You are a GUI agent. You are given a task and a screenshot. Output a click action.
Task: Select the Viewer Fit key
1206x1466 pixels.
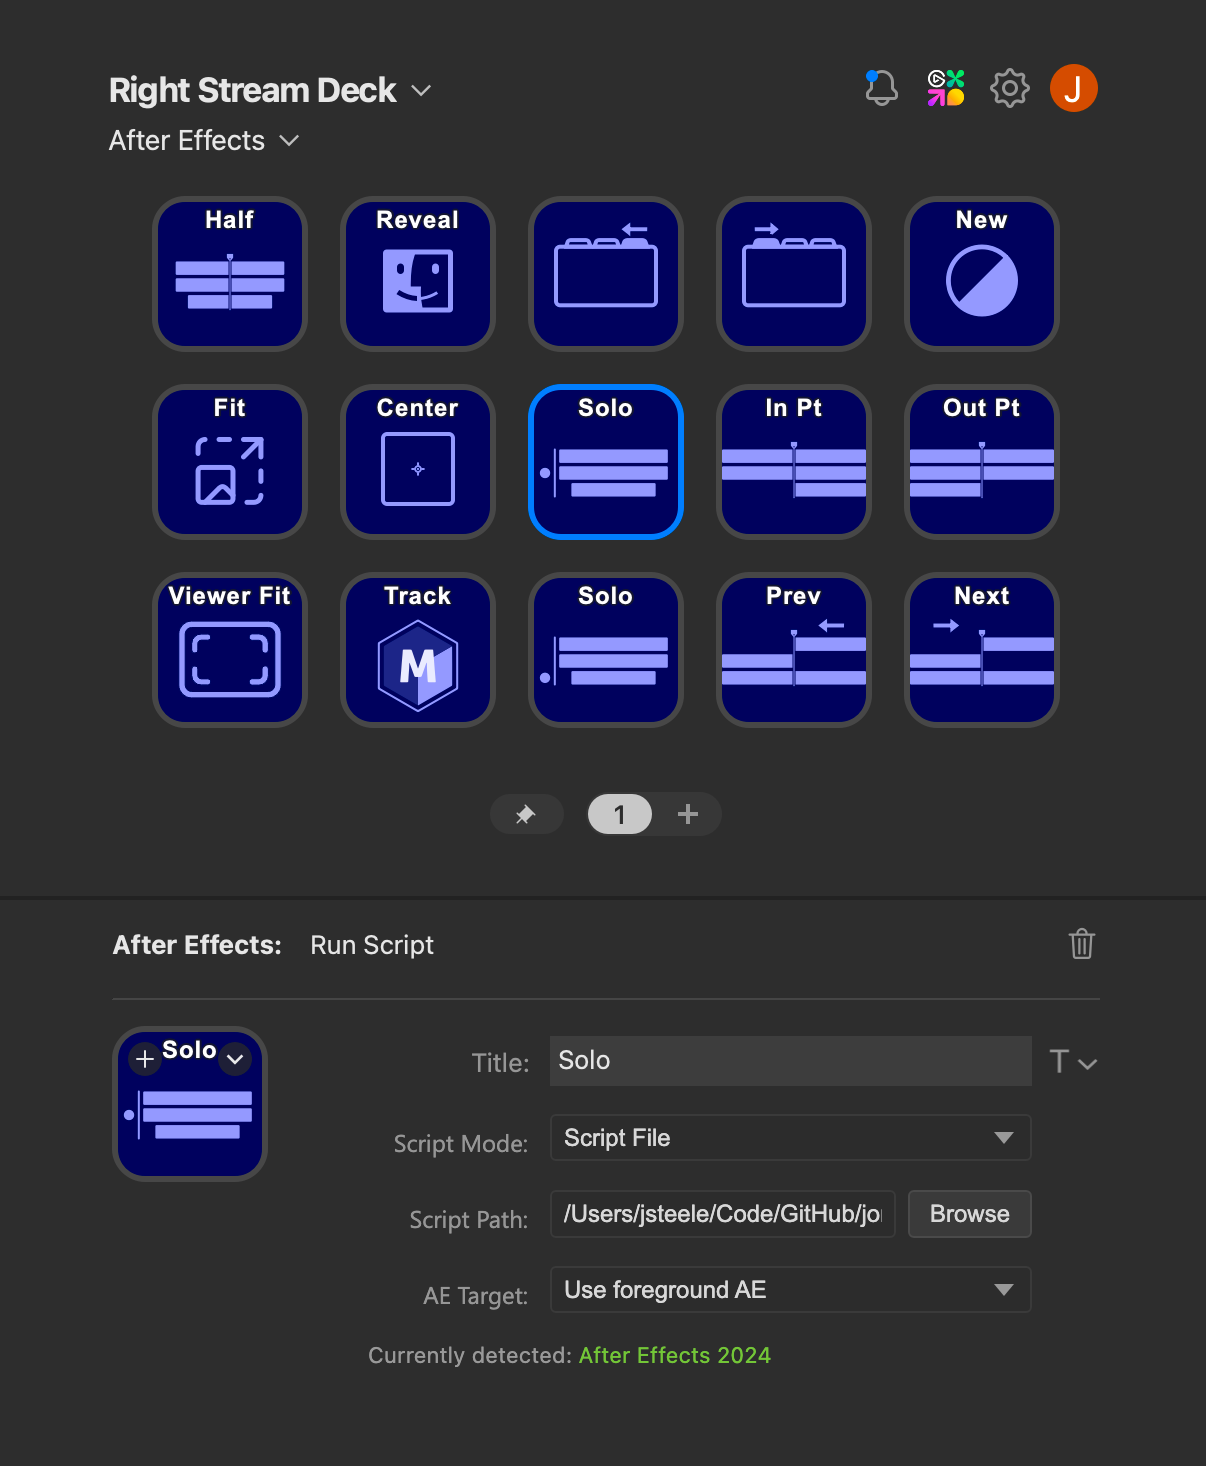[x=230, y=650]
